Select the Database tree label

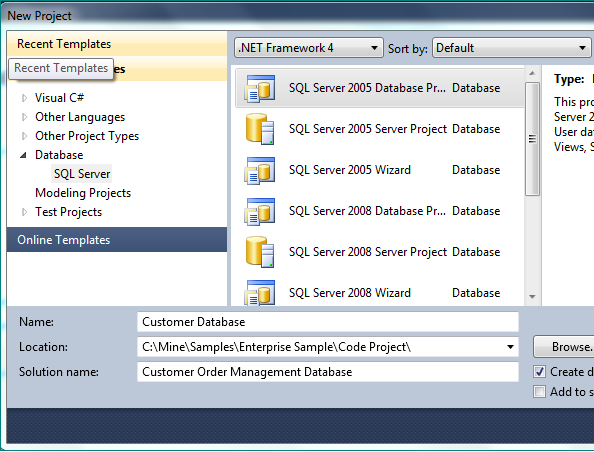59,155
